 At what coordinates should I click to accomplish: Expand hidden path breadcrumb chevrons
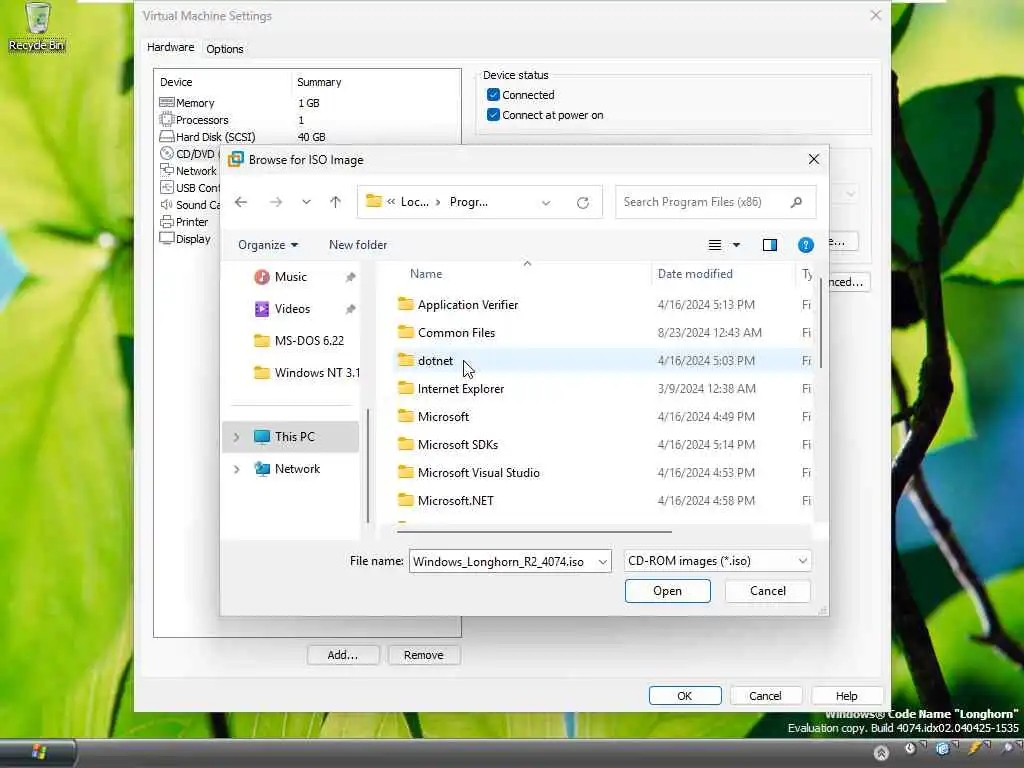coord(391,202)
